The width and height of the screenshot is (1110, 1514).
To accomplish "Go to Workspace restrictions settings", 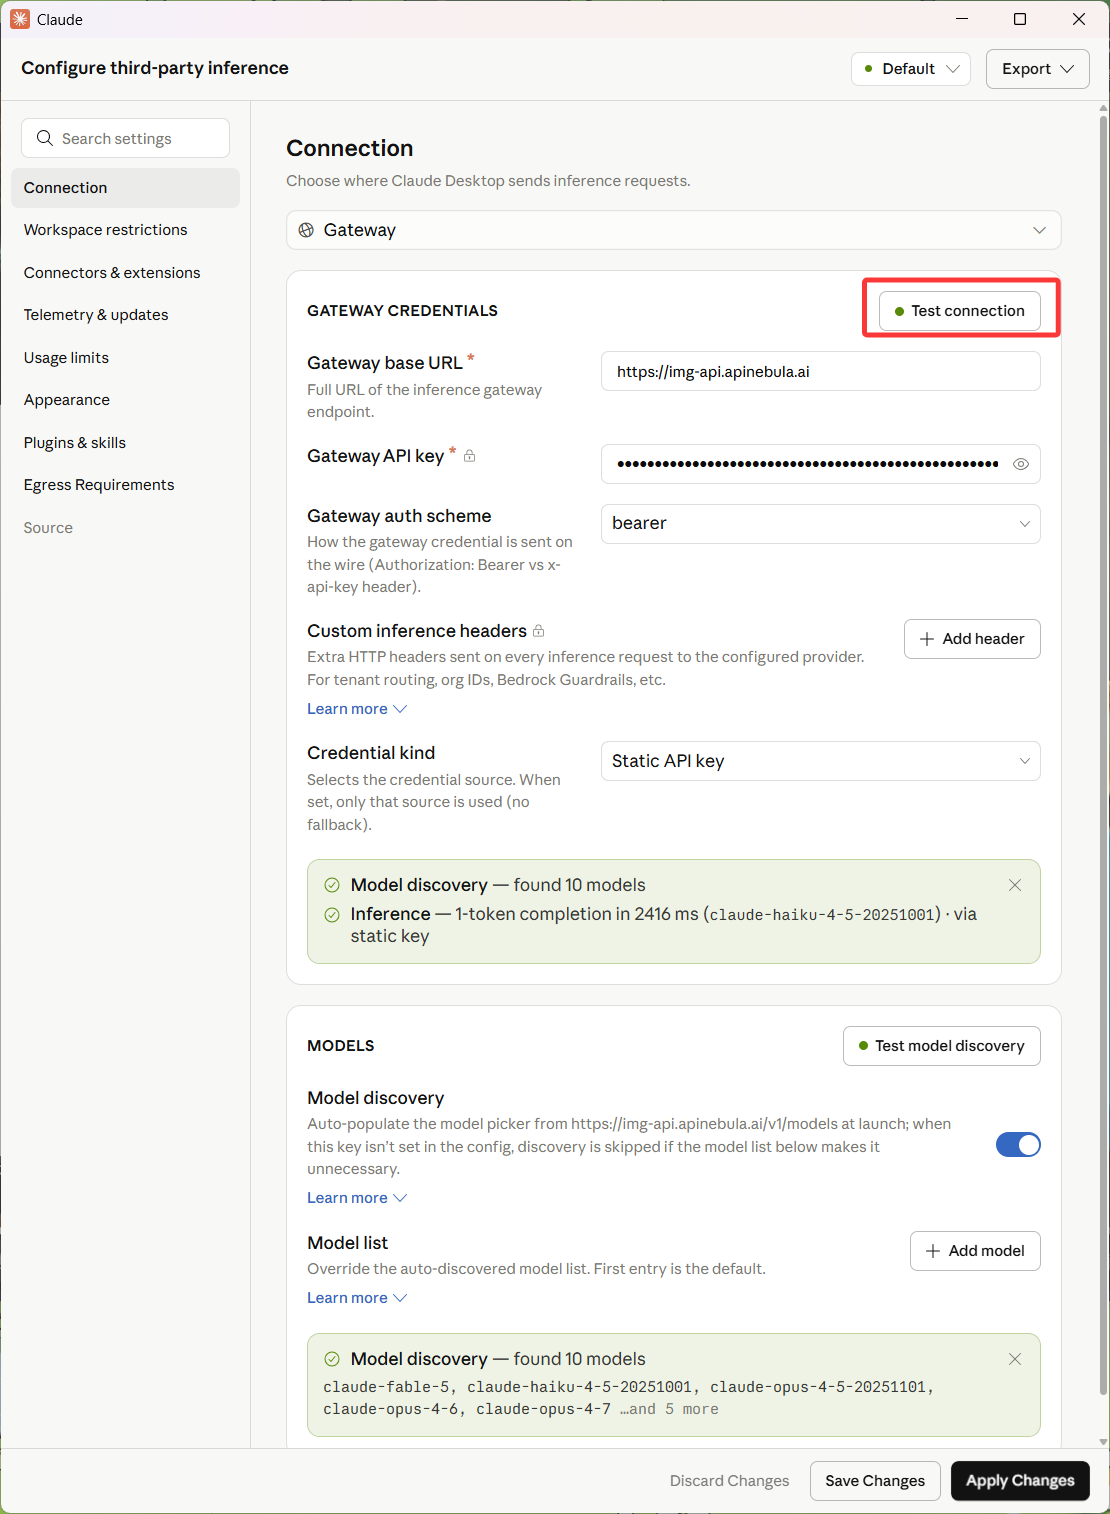I will point(126,230).
